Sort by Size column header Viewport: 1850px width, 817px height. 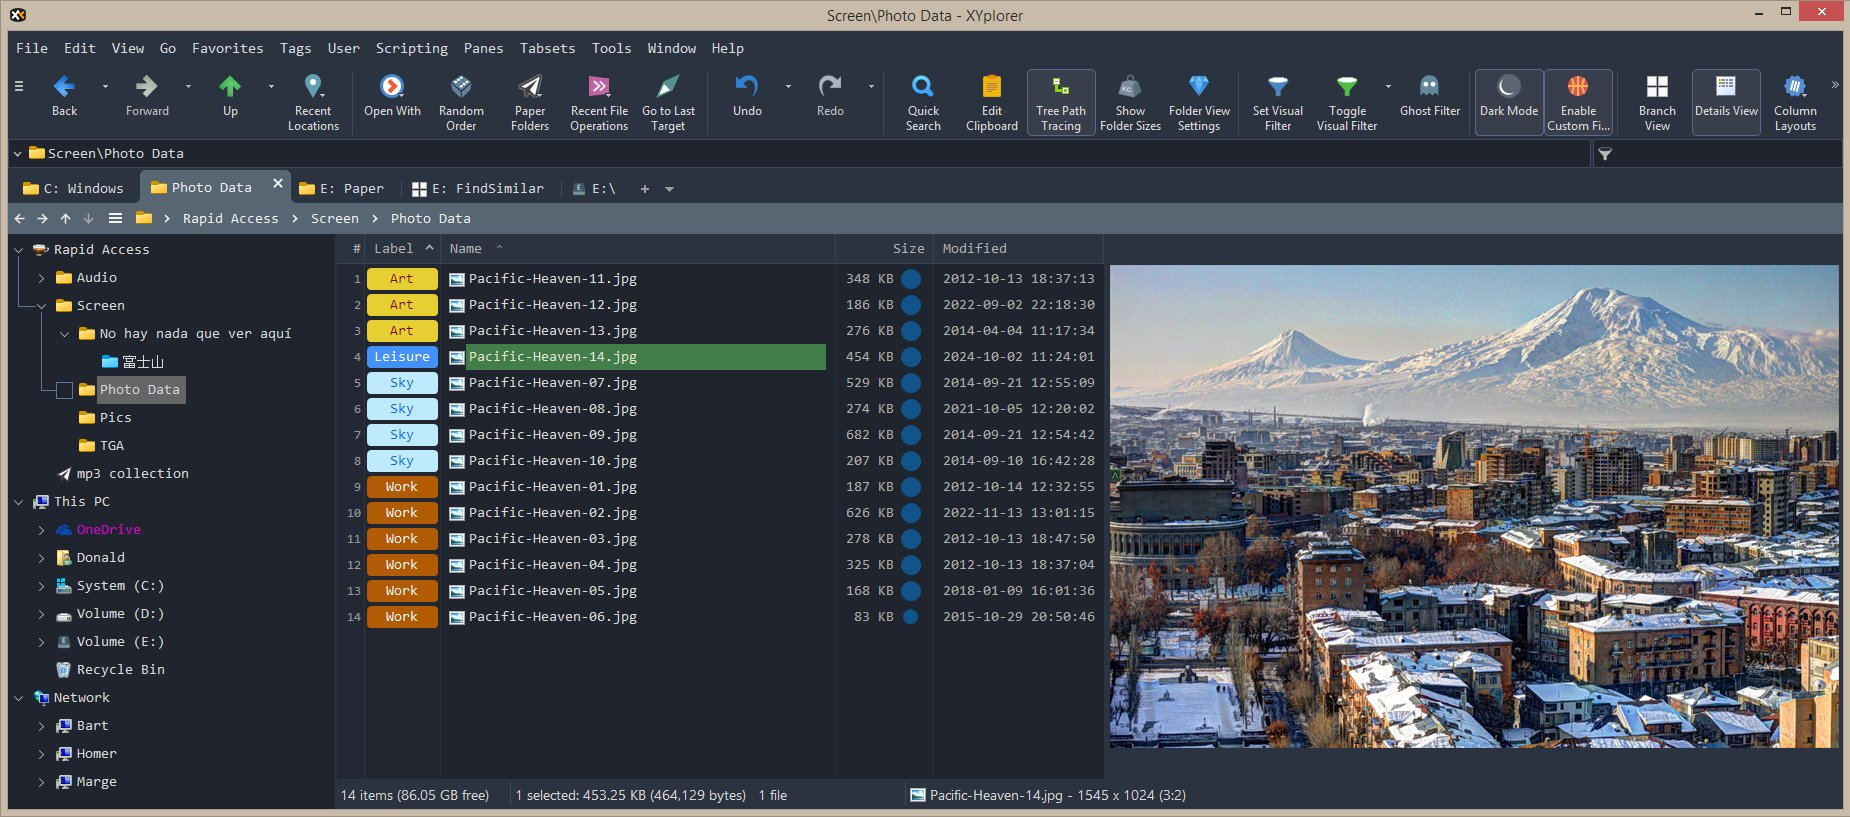pos(885,249)
